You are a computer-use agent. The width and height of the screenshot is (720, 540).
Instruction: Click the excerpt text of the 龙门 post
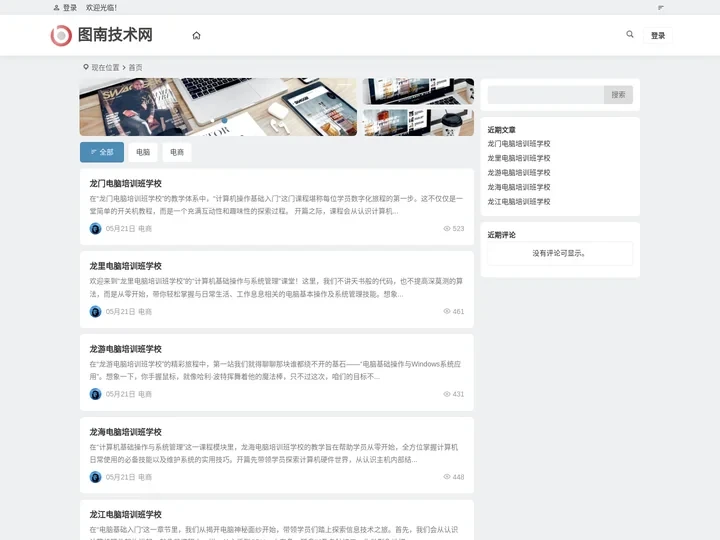click(276, 205)
